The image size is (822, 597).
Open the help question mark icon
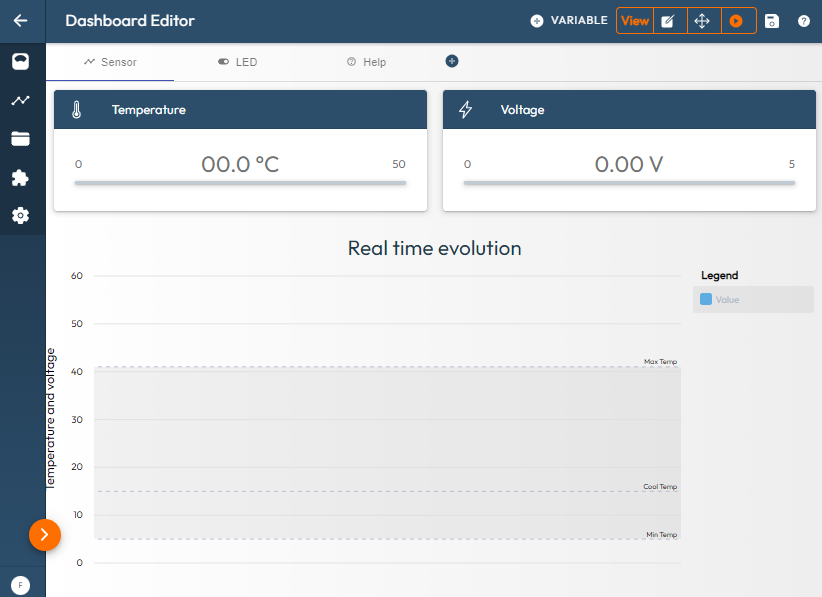pos(804,21)
